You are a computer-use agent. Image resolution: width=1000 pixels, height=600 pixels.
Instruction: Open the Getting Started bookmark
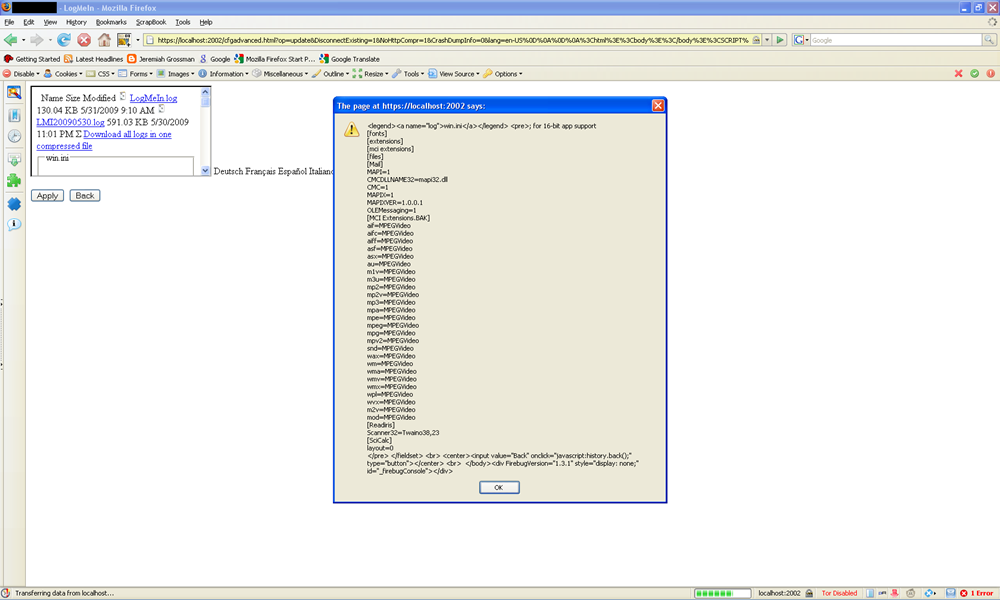tap(32, 59)
